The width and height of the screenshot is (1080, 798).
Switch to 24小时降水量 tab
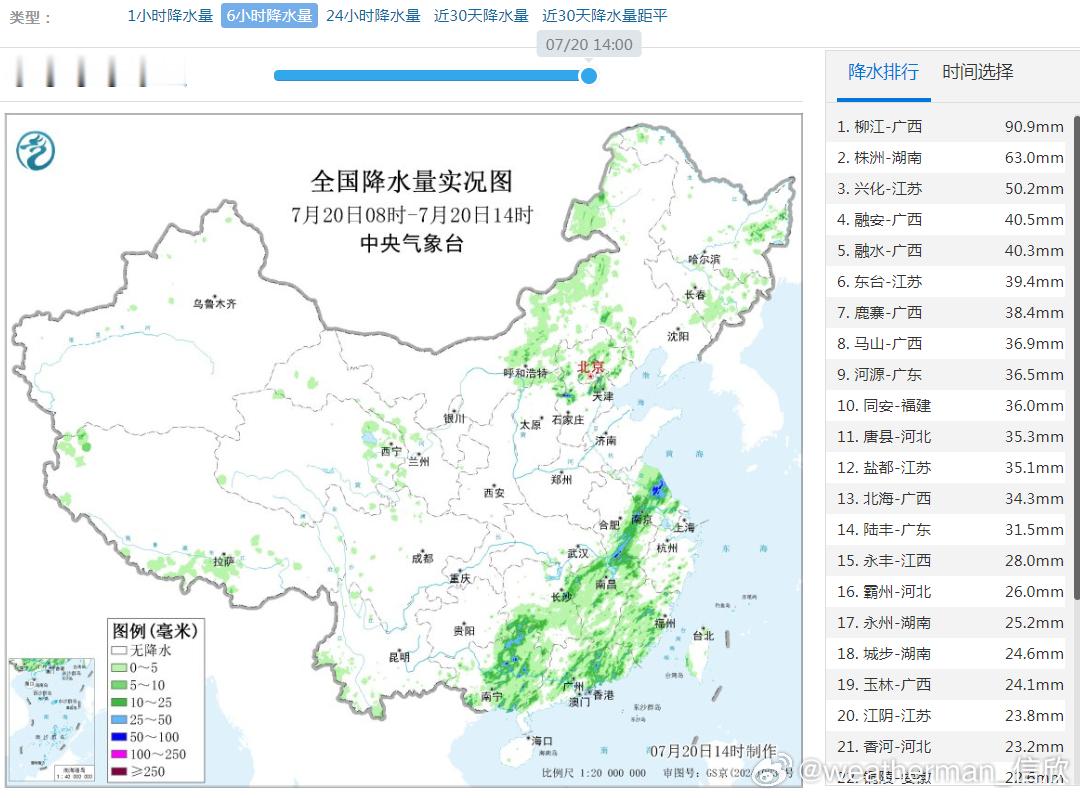pyautogui.click(x=373, y=16)
